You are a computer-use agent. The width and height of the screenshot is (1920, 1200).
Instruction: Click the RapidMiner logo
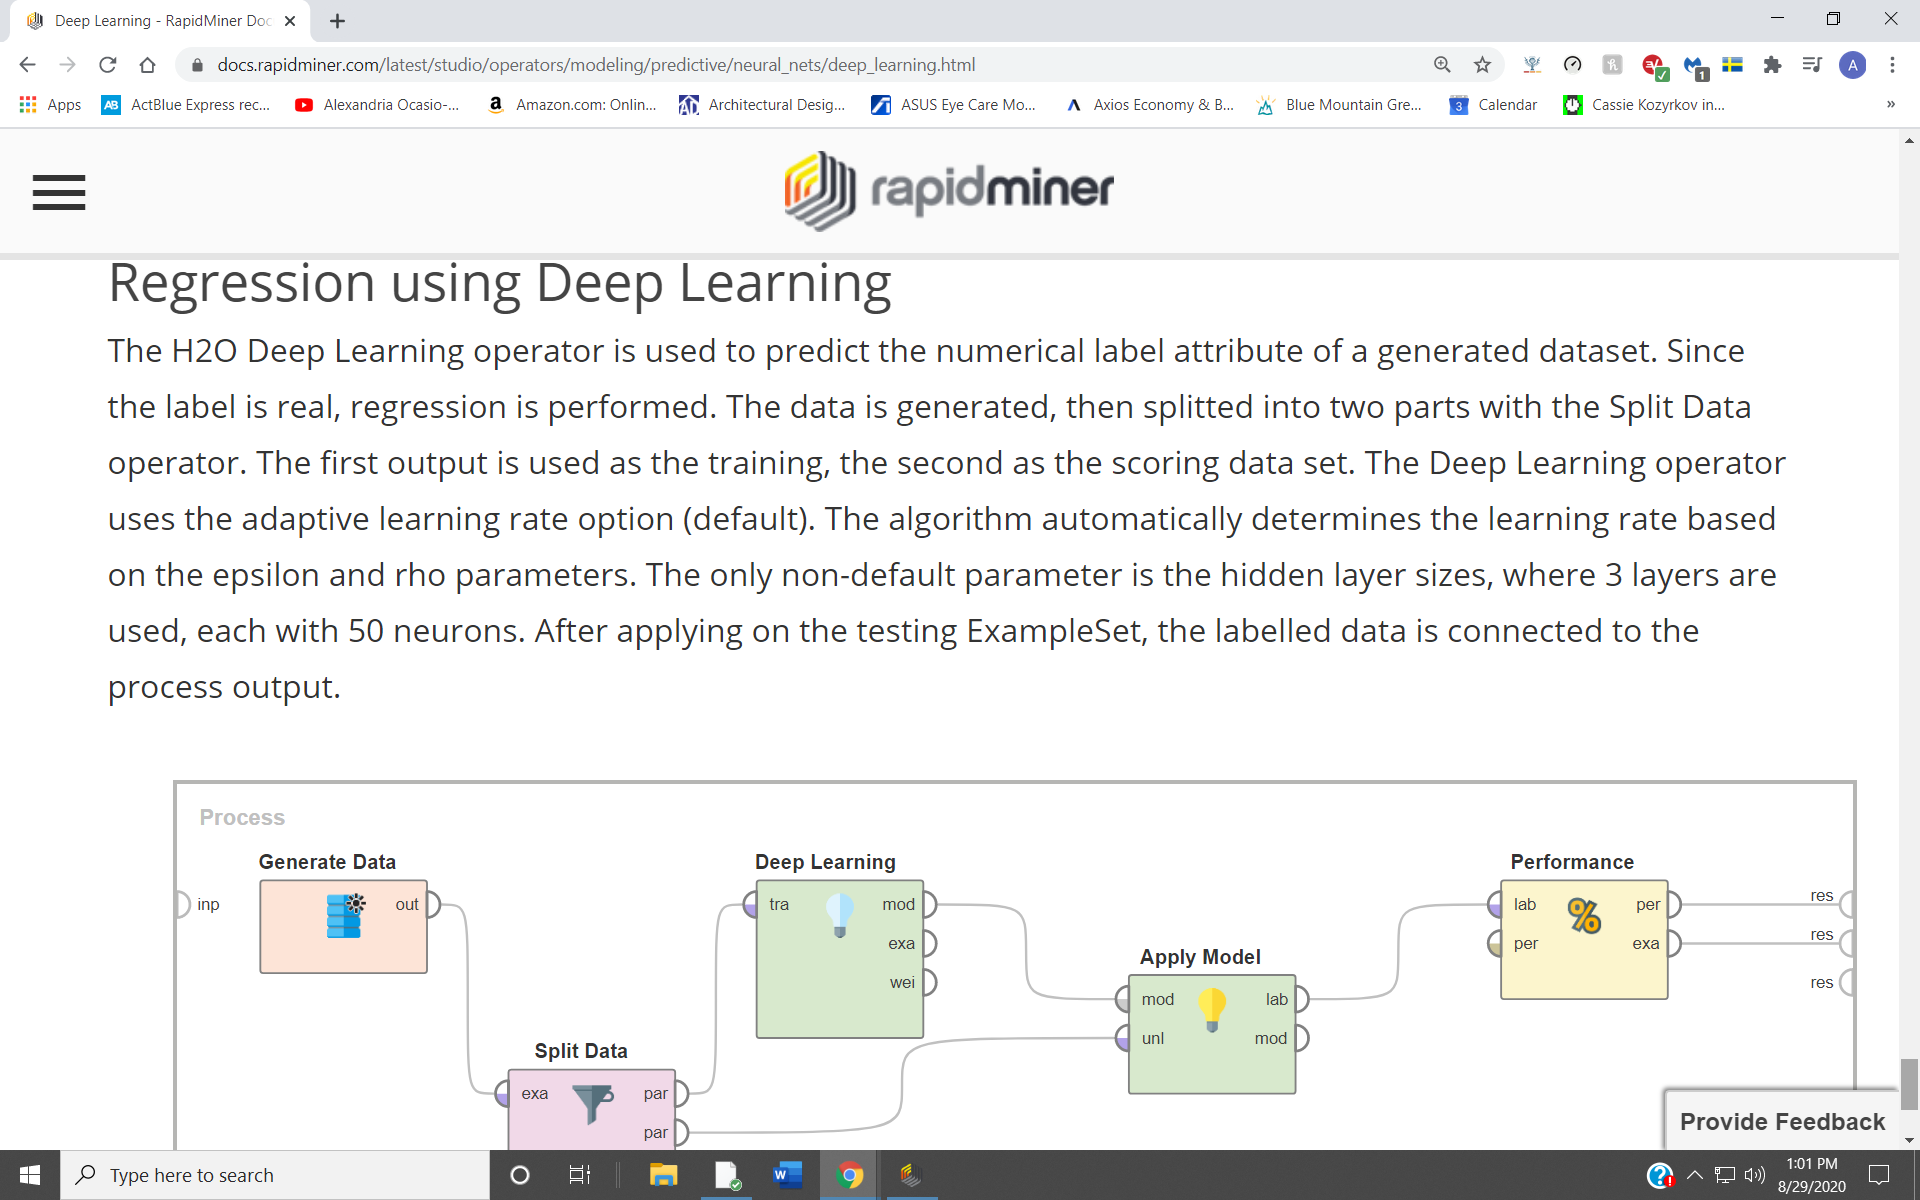949,190
